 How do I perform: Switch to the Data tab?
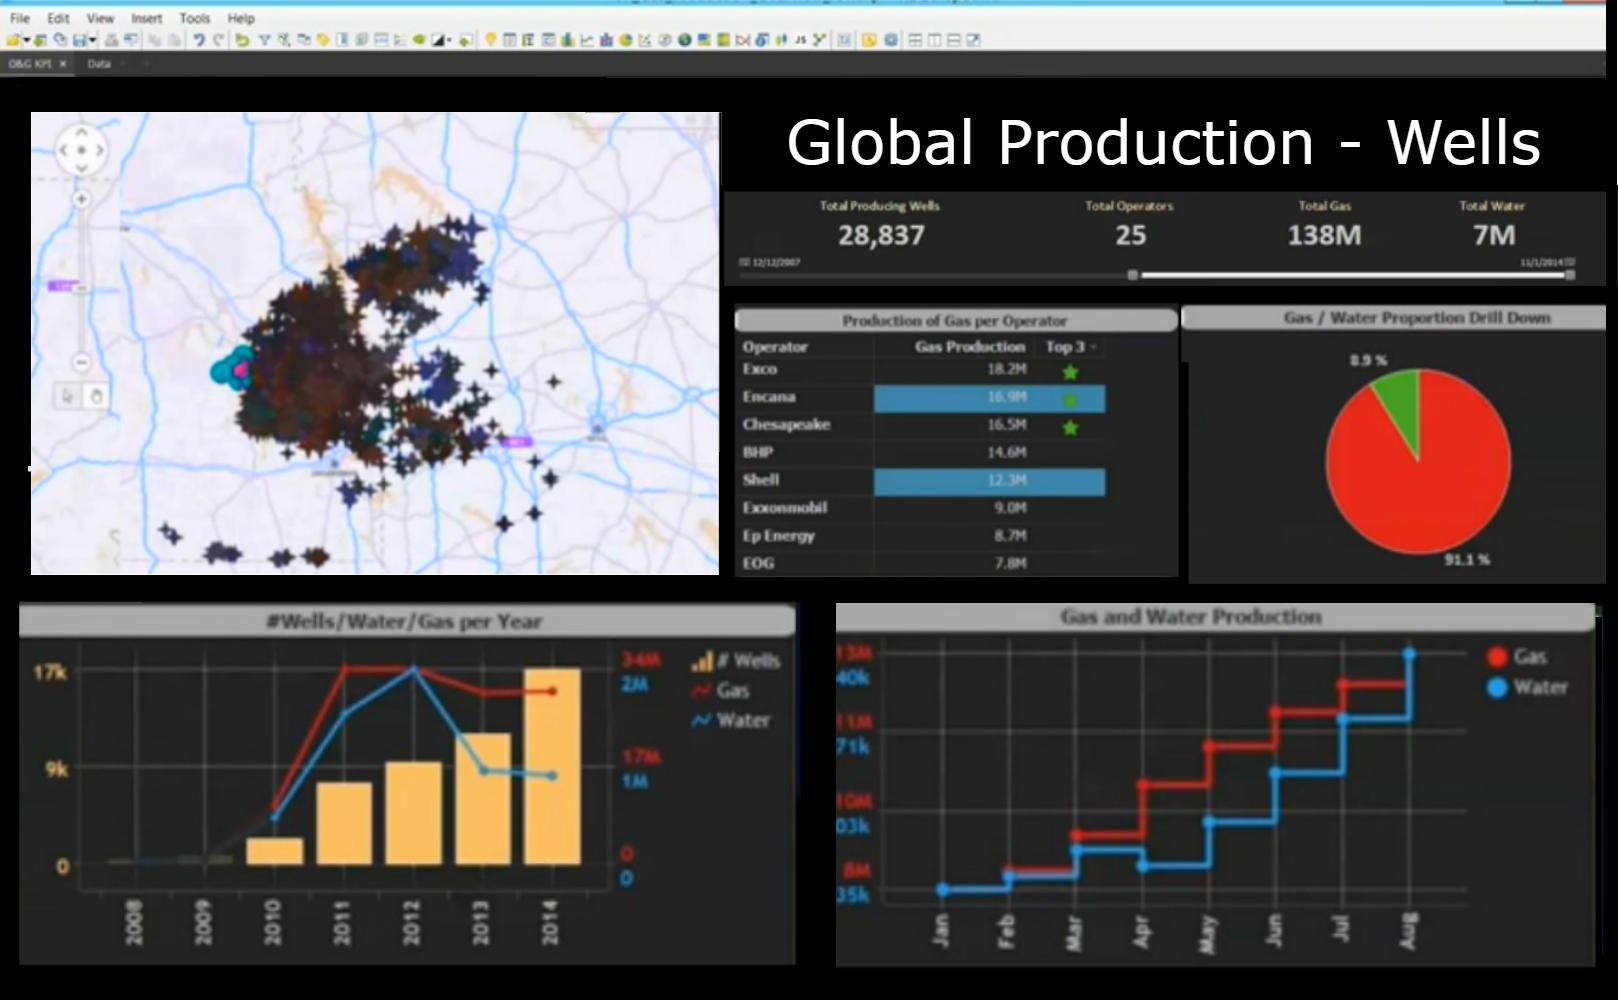[99, 64]
